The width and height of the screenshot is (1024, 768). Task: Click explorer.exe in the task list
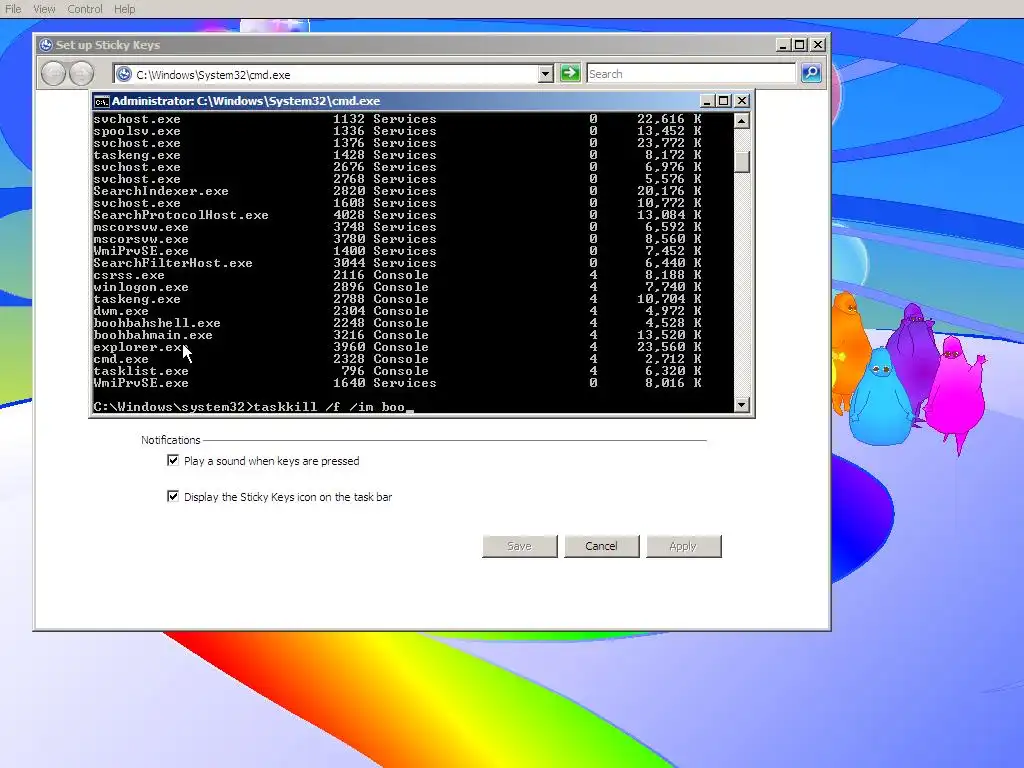click(x=141, y=347)
